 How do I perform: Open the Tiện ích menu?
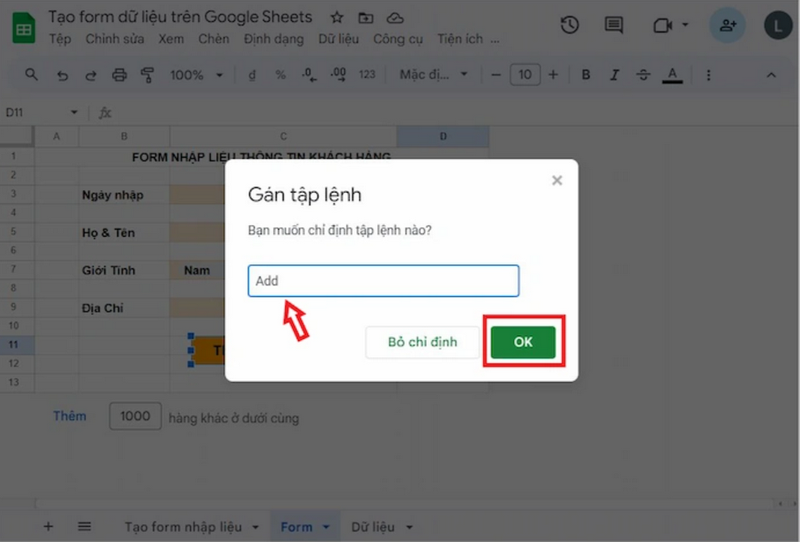pyautogui.click(x=460, y=39)
